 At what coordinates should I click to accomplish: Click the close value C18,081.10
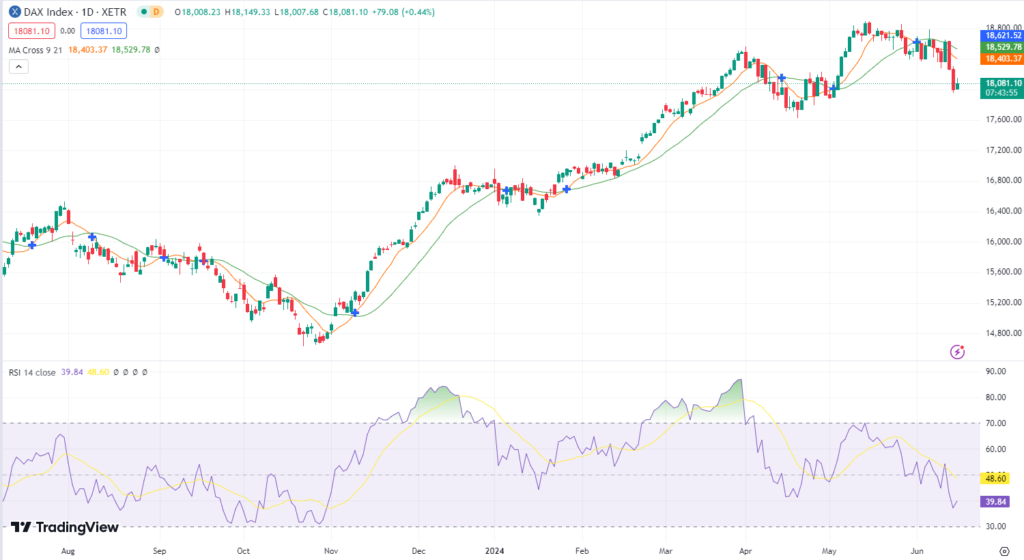point(344,12)
